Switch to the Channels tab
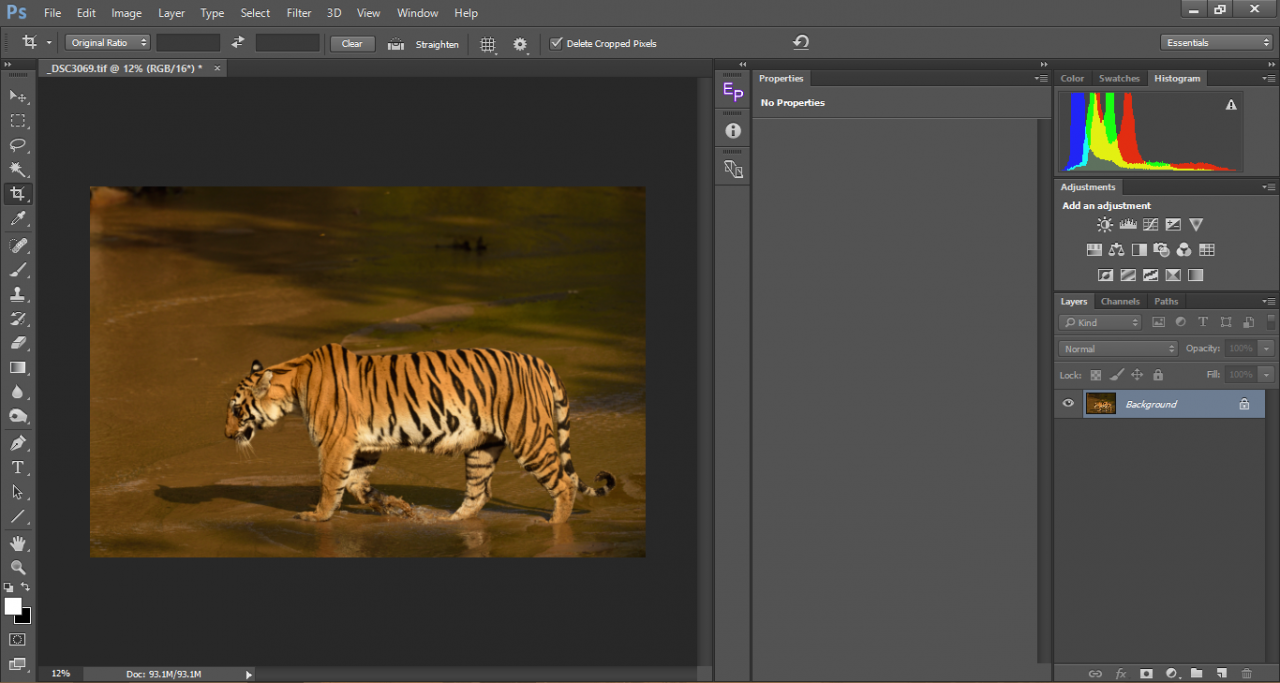Image resolution: width=1280 pixels, height=683 pixels. tap(1120, 301)
